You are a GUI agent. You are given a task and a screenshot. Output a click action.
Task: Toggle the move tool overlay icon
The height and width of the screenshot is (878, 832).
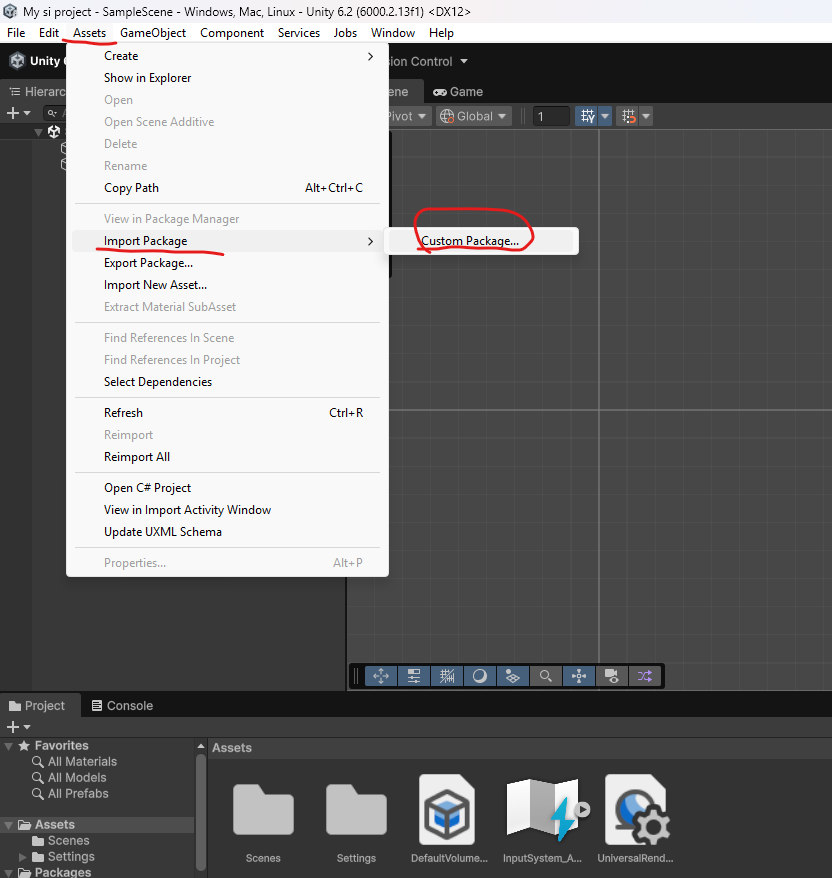[381, 676]
